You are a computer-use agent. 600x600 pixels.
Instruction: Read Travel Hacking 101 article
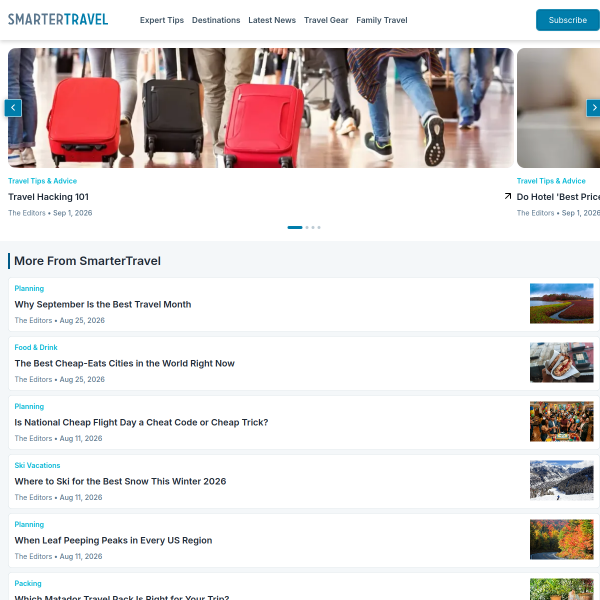point(49,197)
